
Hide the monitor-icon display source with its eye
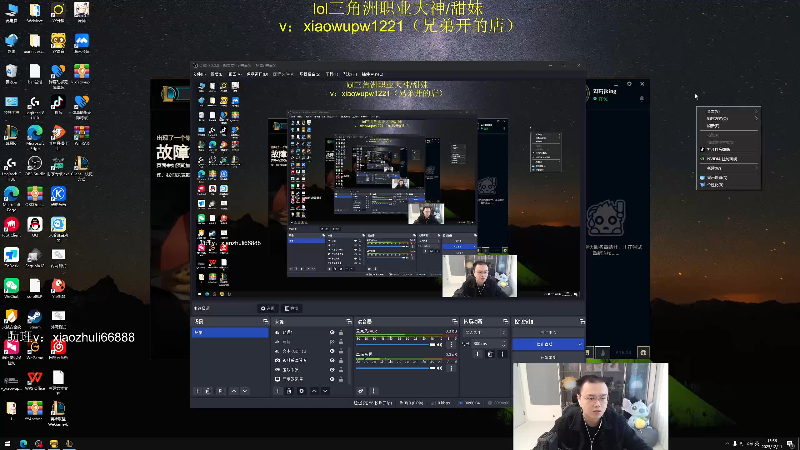[332, 379]
